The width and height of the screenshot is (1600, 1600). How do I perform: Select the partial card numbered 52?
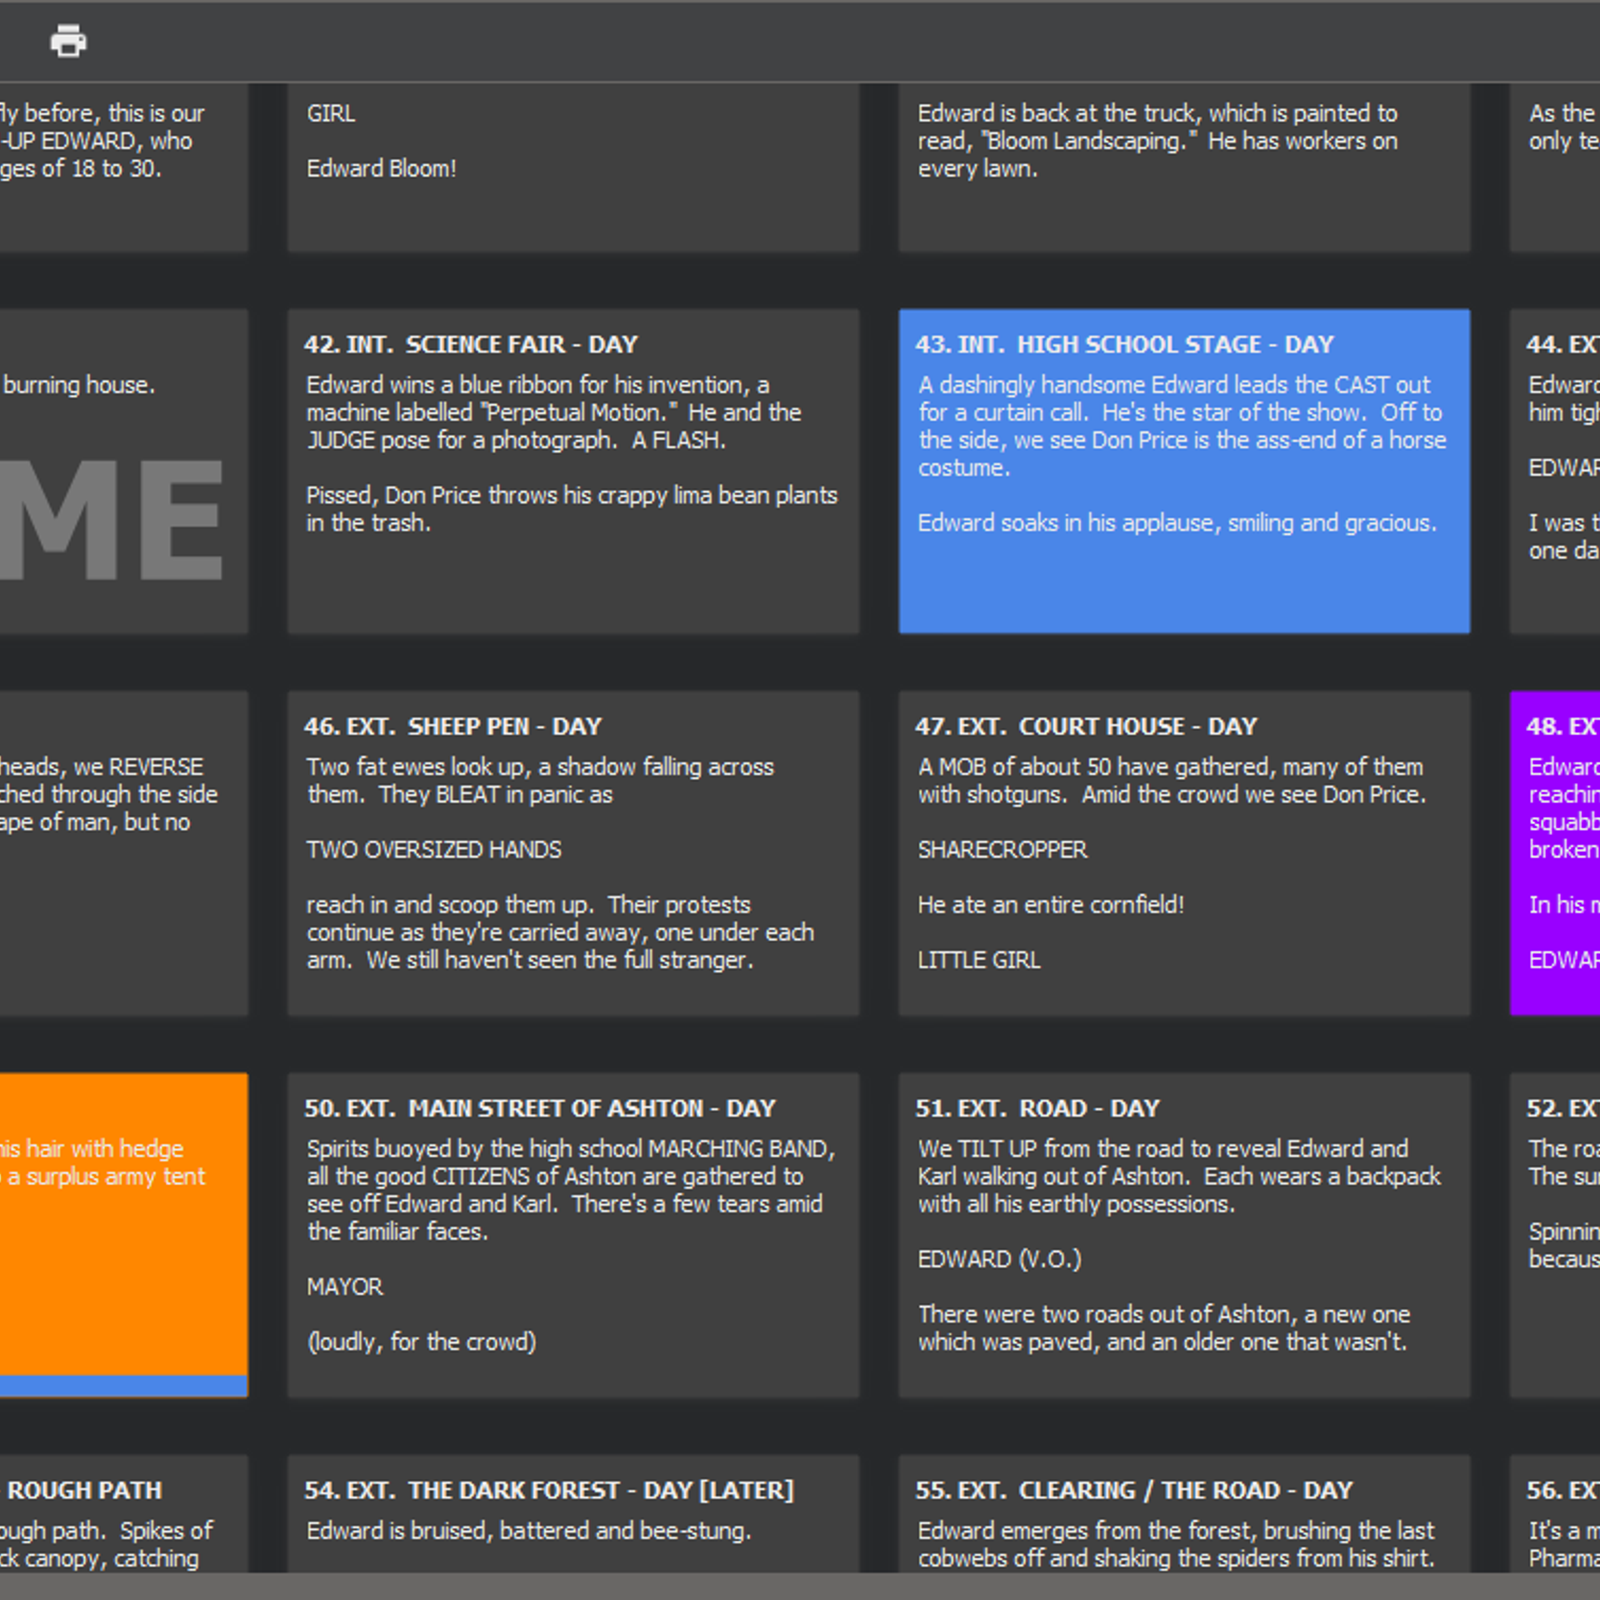pyautogui.click(x=1555, y=1235)
